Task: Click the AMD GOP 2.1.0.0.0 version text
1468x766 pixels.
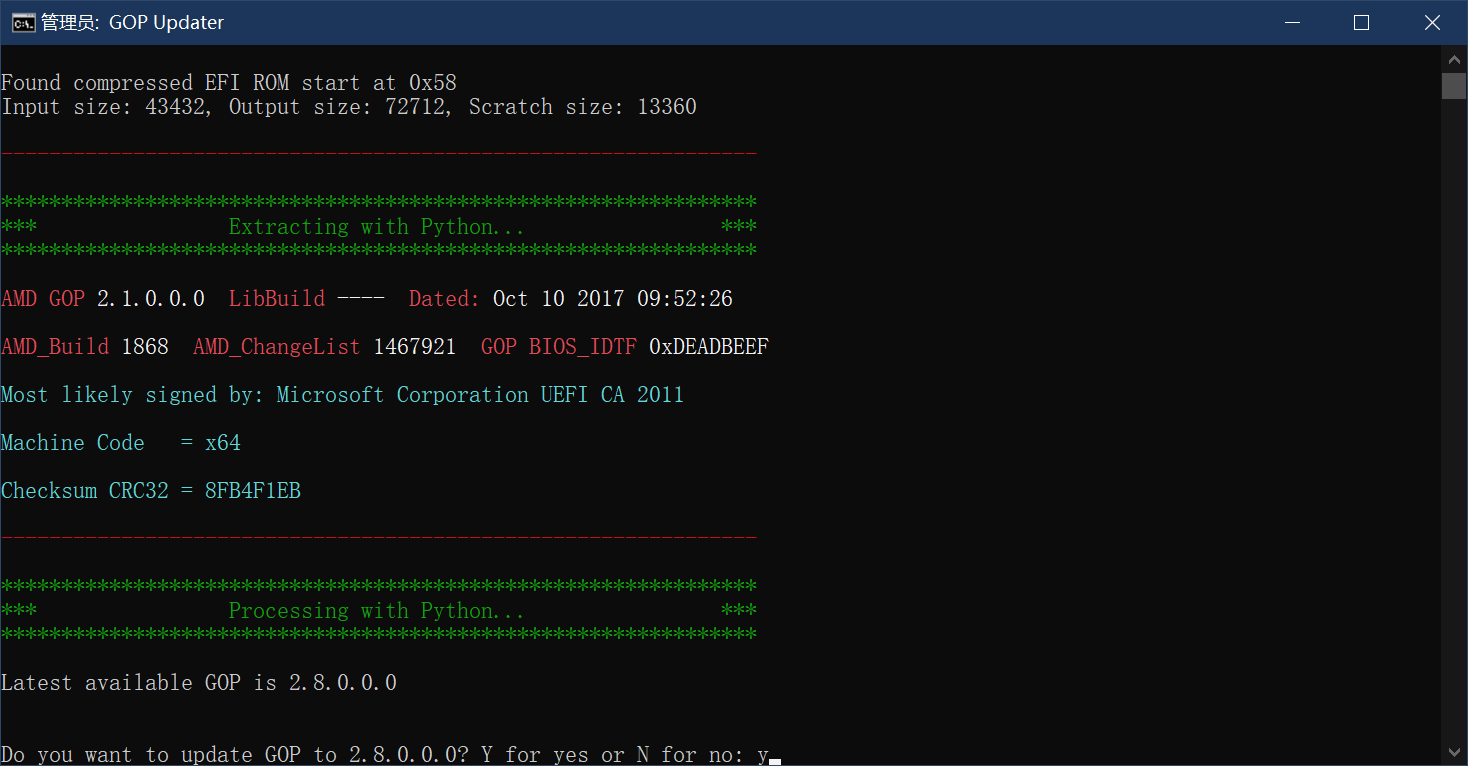Action: coord(150,299)
